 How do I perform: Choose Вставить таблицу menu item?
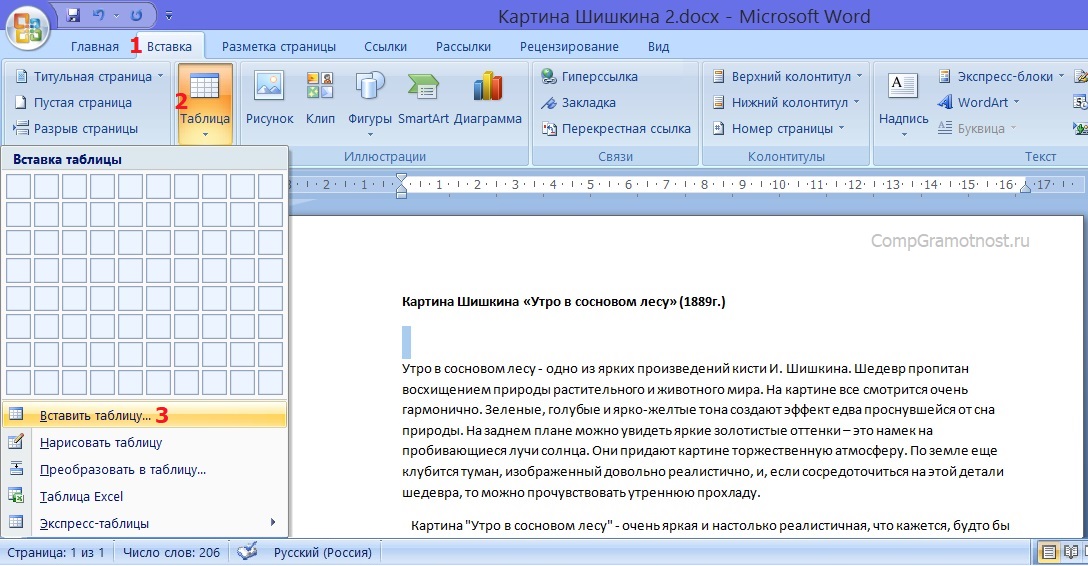coord(96,415)
